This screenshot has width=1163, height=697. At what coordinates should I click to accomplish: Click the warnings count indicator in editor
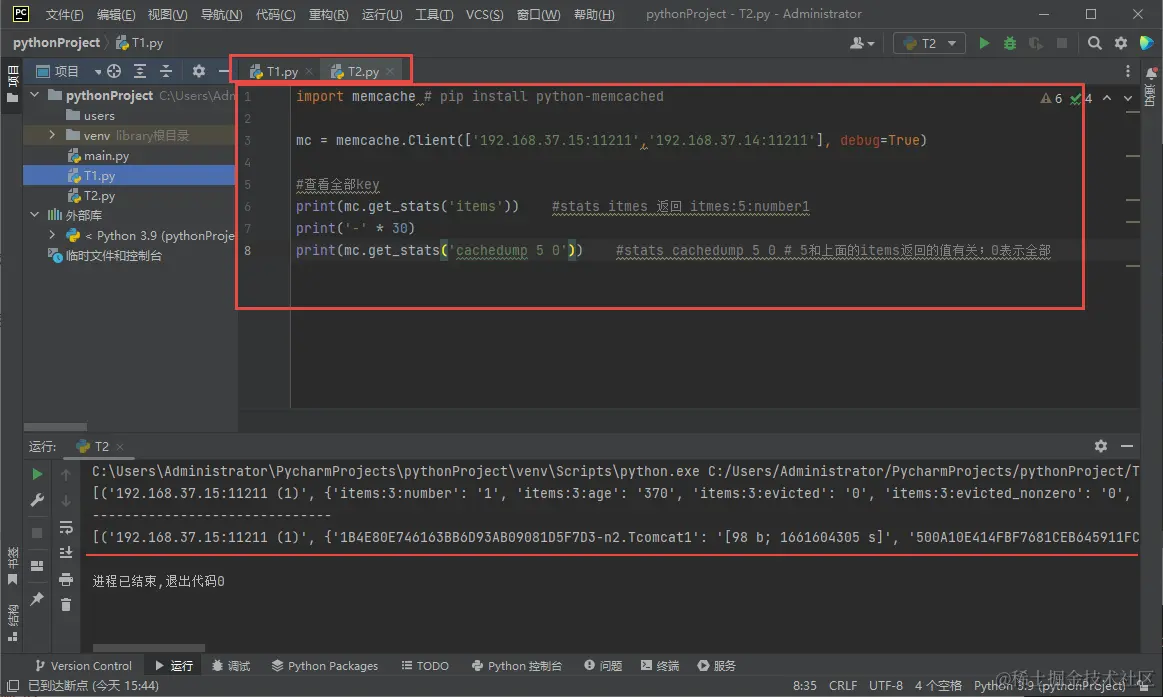(1051, 98)
